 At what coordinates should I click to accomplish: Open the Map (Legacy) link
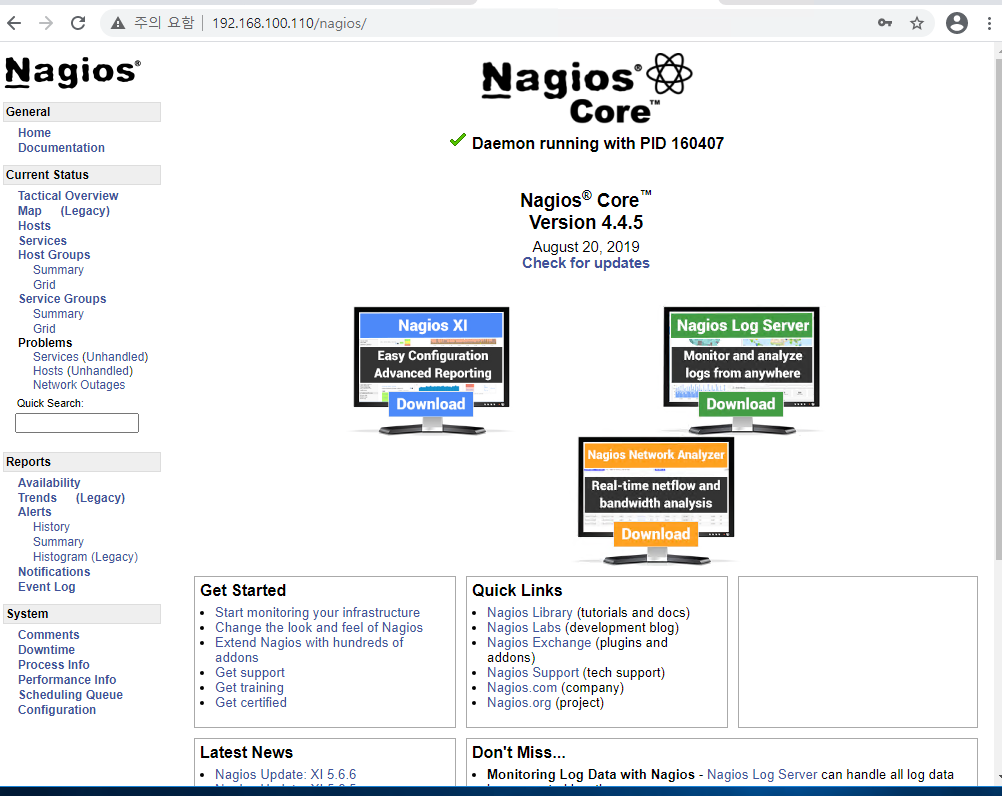pos(85,211)
